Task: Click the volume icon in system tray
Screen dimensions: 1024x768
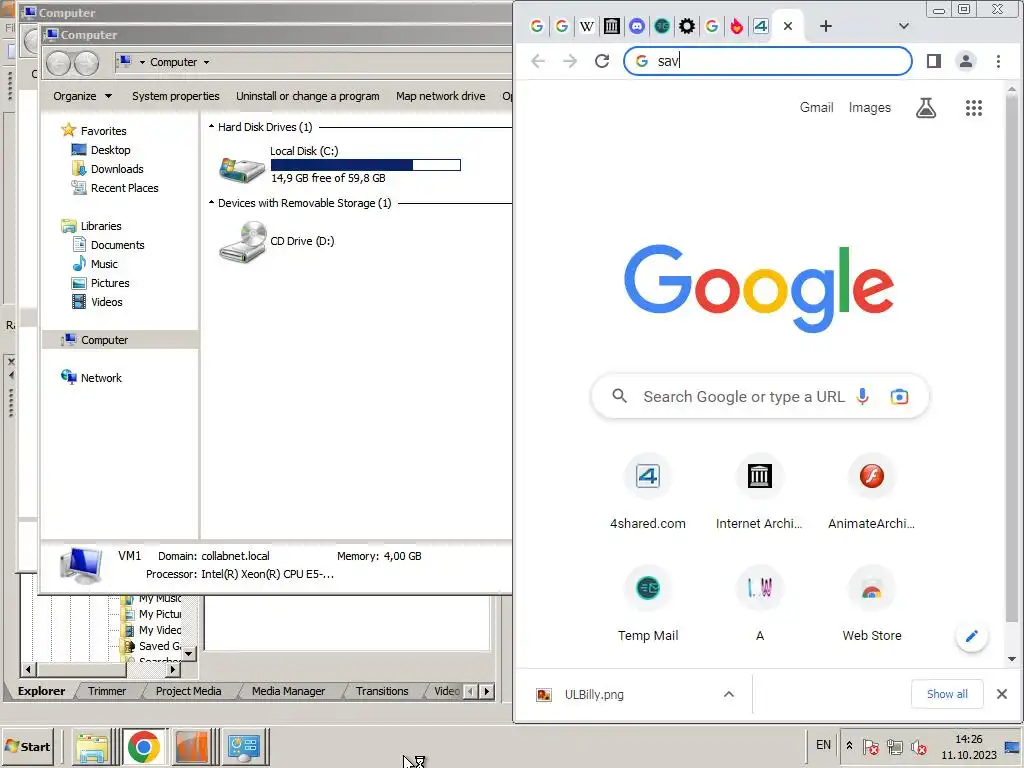Action: (x=919, y=746)
